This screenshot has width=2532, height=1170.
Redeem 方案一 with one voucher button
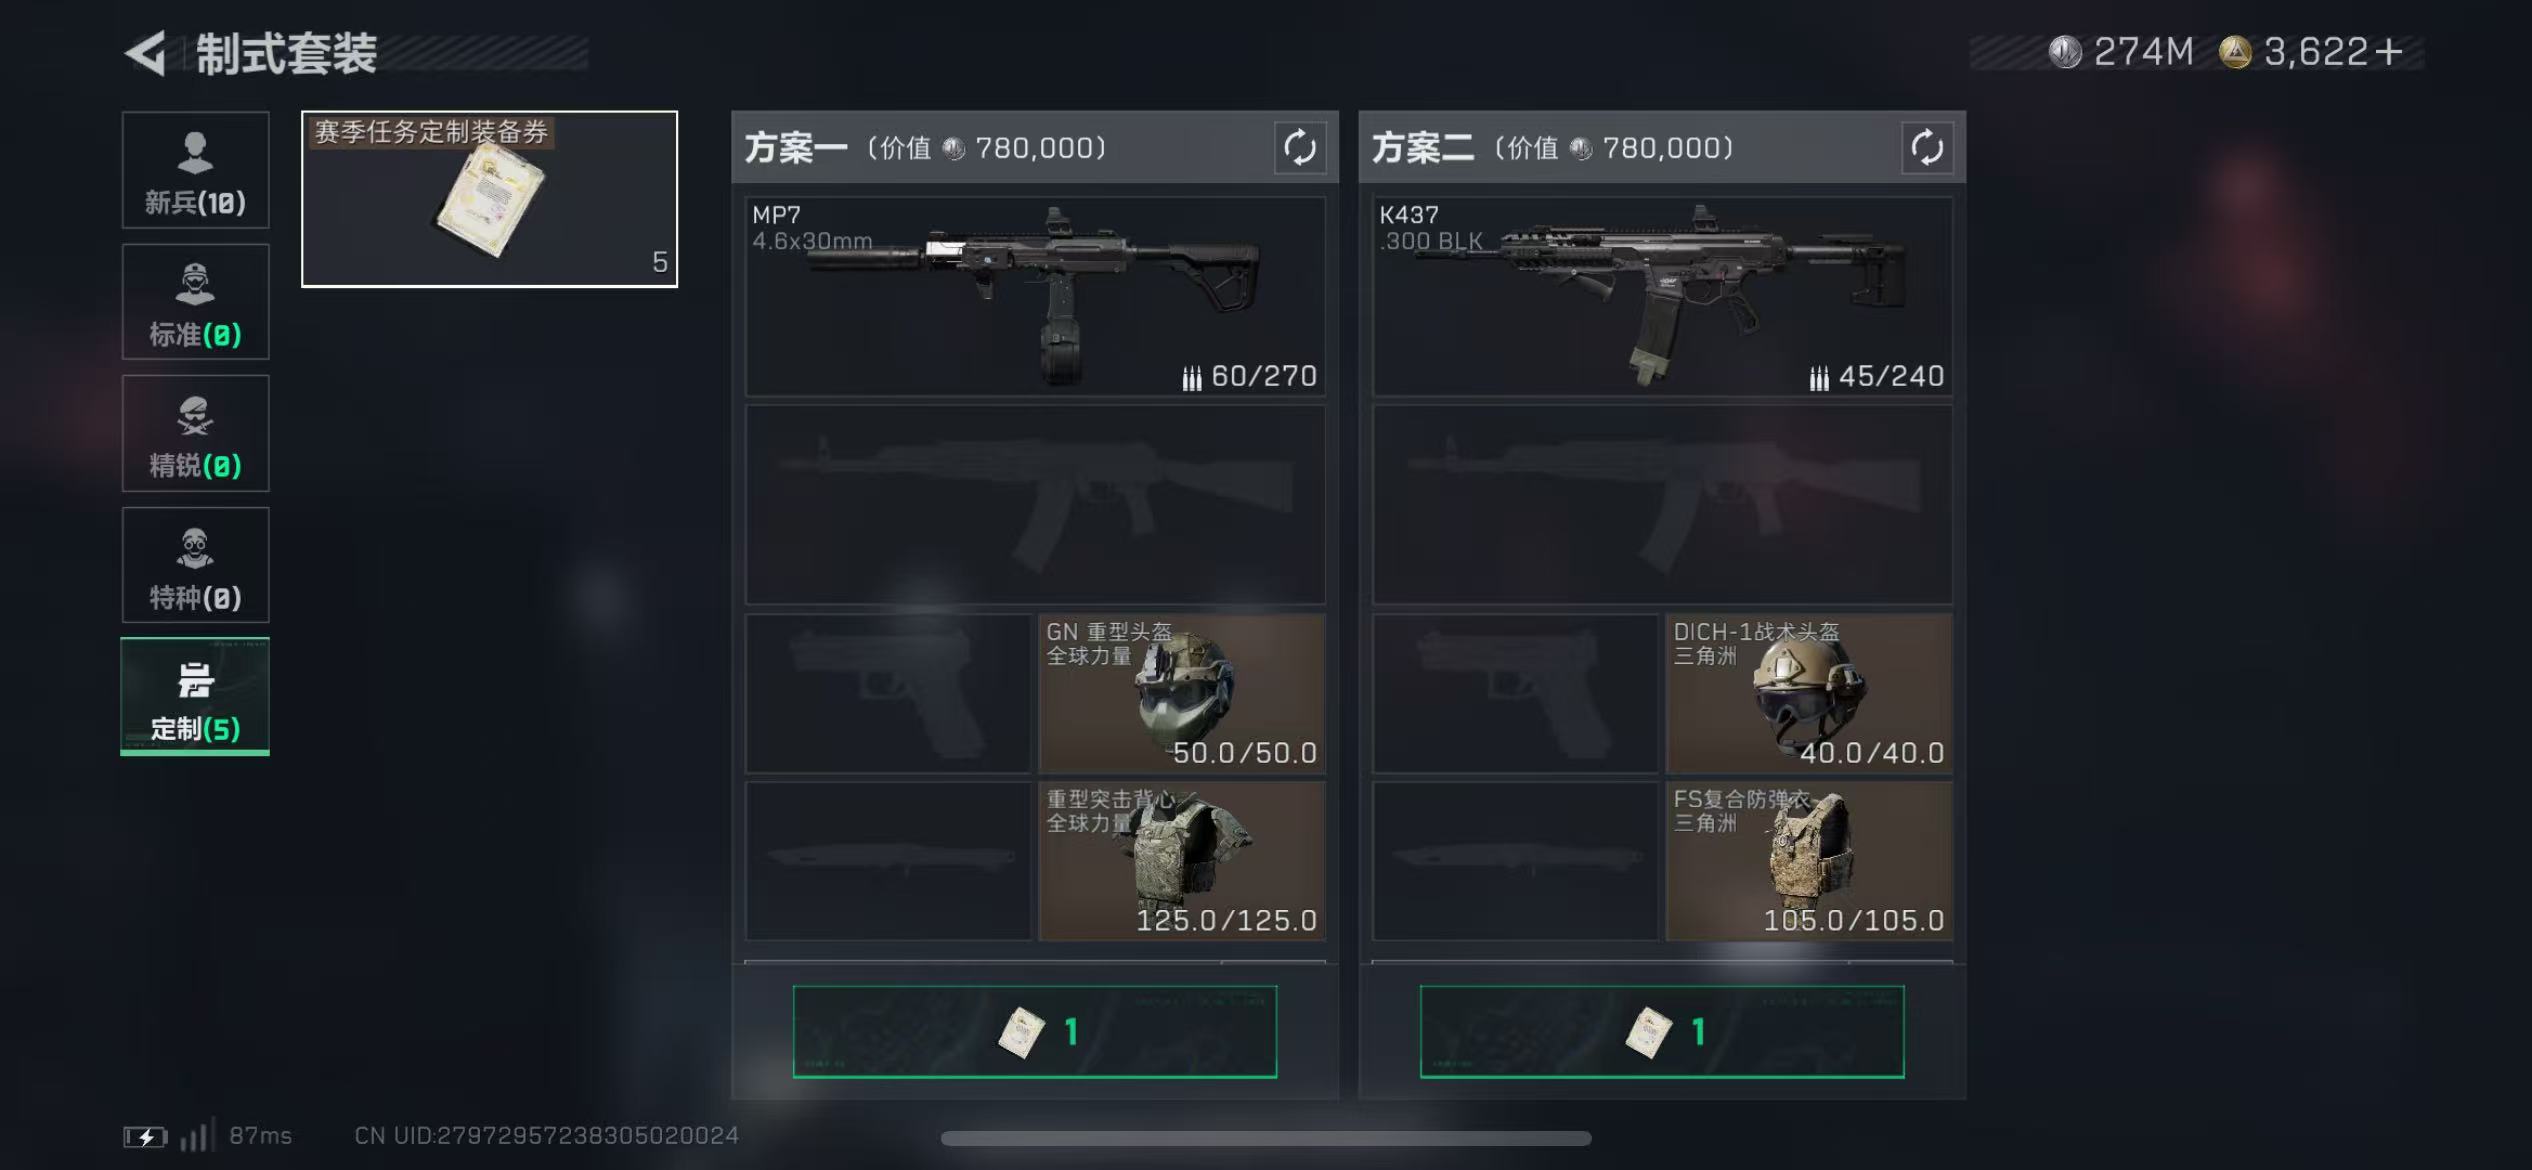(1035, 1032)
